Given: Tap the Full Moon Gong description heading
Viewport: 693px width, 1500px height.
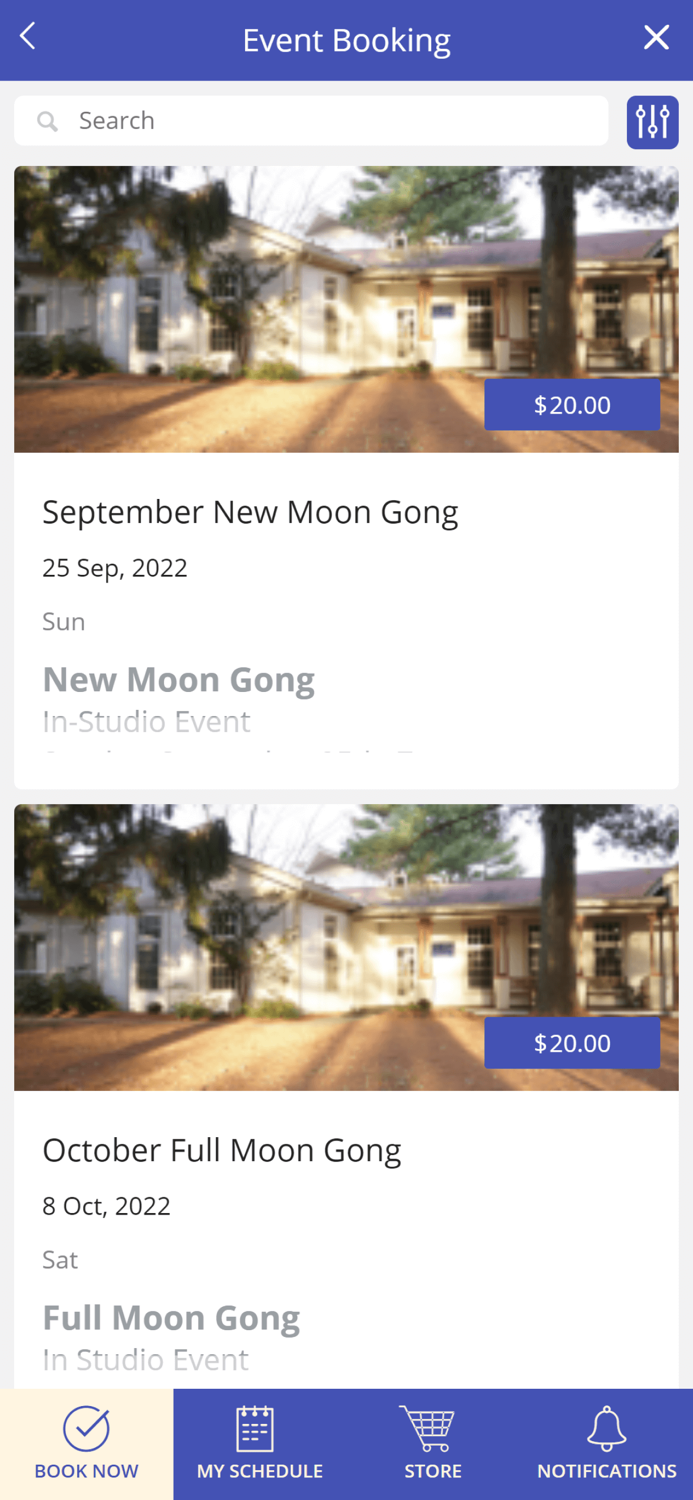Looking at the screenshot, I should 171,1318.
